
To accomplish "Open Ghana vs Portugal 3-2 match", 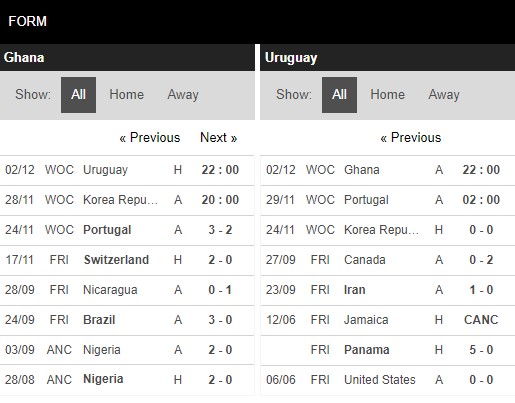I will [127, 230].
